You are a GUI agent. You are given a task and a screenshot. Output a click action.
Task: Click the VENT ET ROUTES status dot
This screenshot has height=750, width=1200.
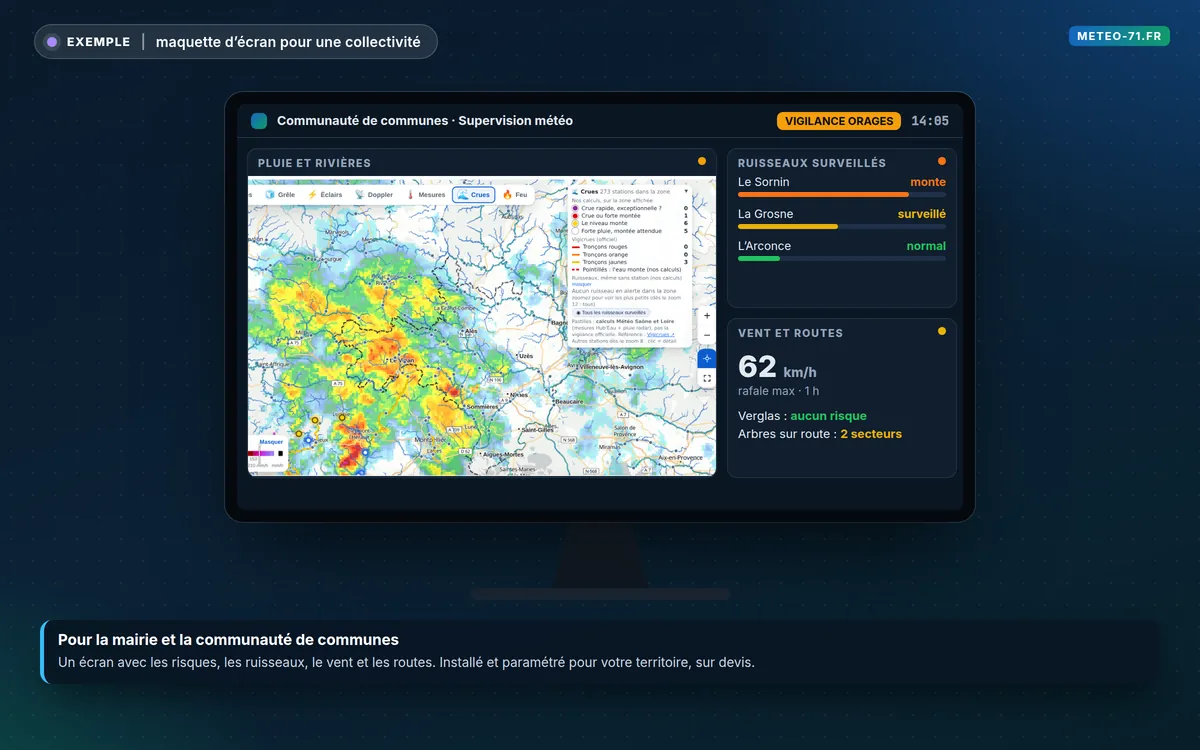(x=942, y=331)
